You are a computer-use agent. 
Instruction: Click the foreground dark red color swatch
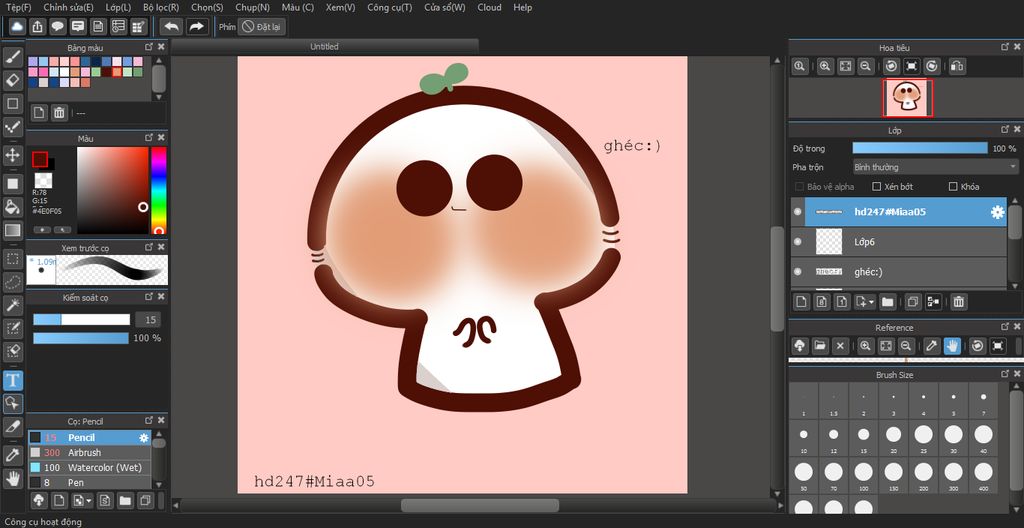click(40, 159)
